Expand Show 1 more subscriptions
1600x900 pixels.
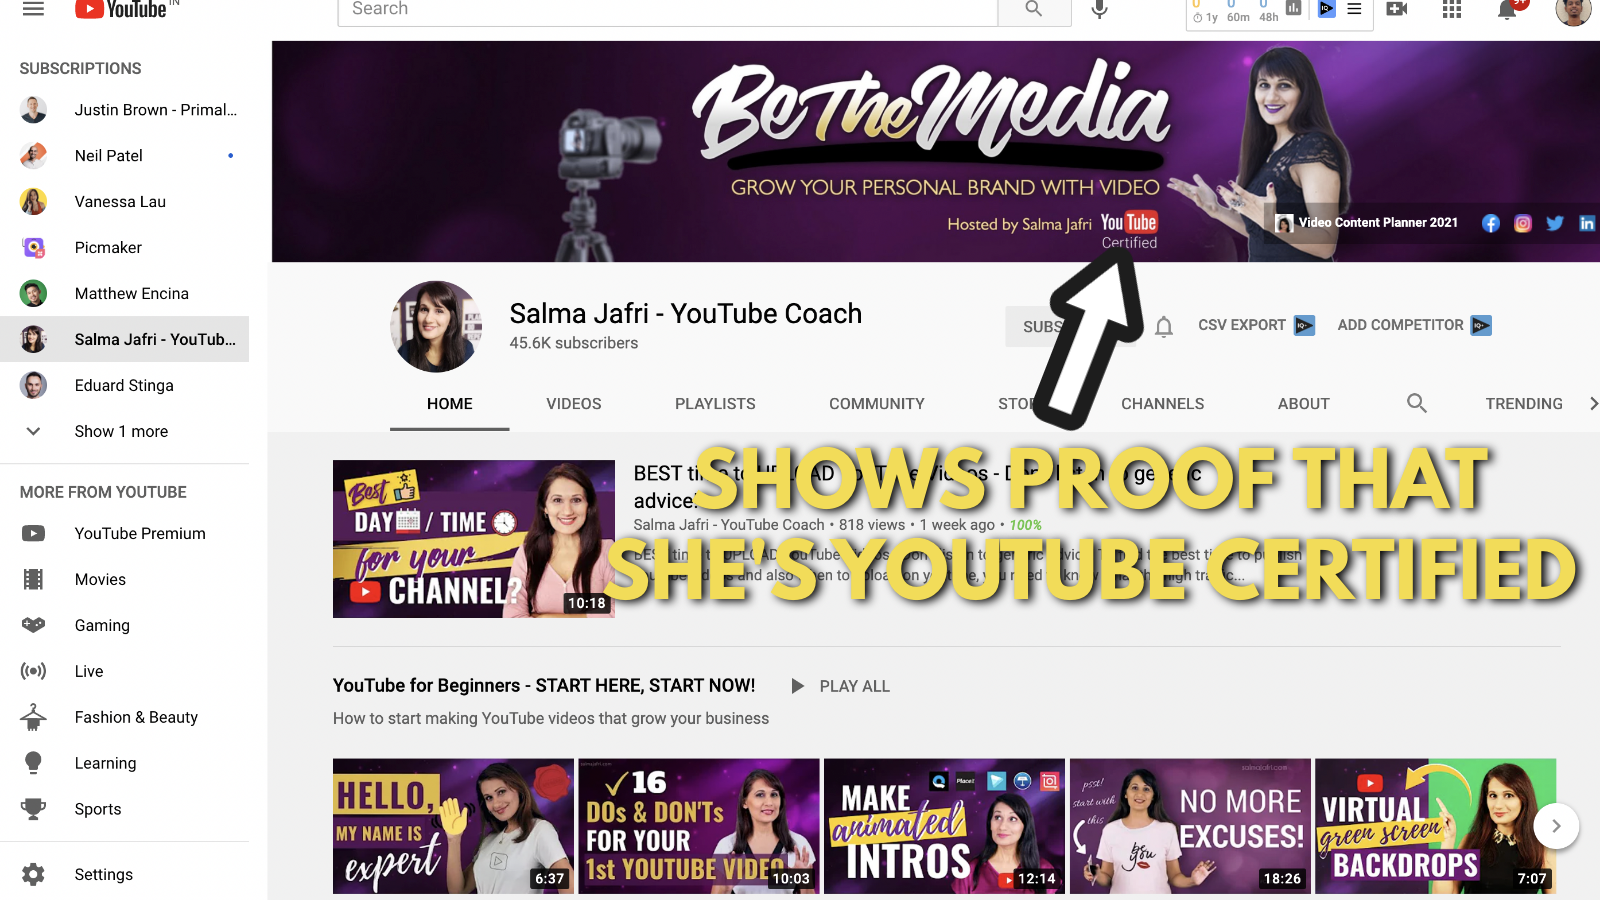click(x=124, y=432)
